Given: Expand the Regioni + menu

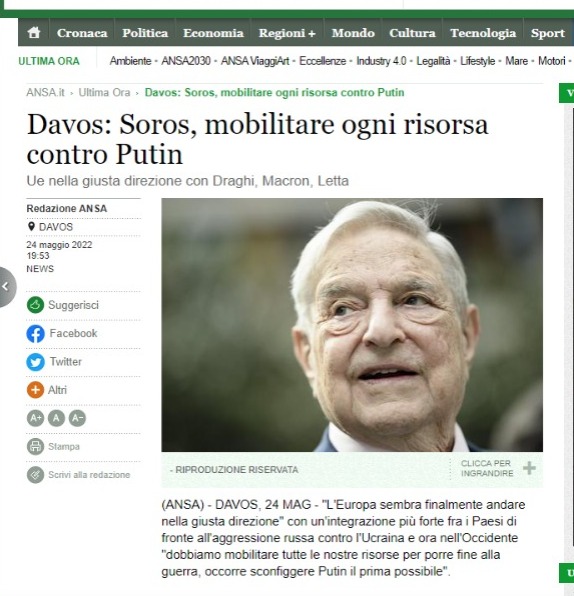Looking at the screenshot, I should pyautogui.click(x=287, y=33).
